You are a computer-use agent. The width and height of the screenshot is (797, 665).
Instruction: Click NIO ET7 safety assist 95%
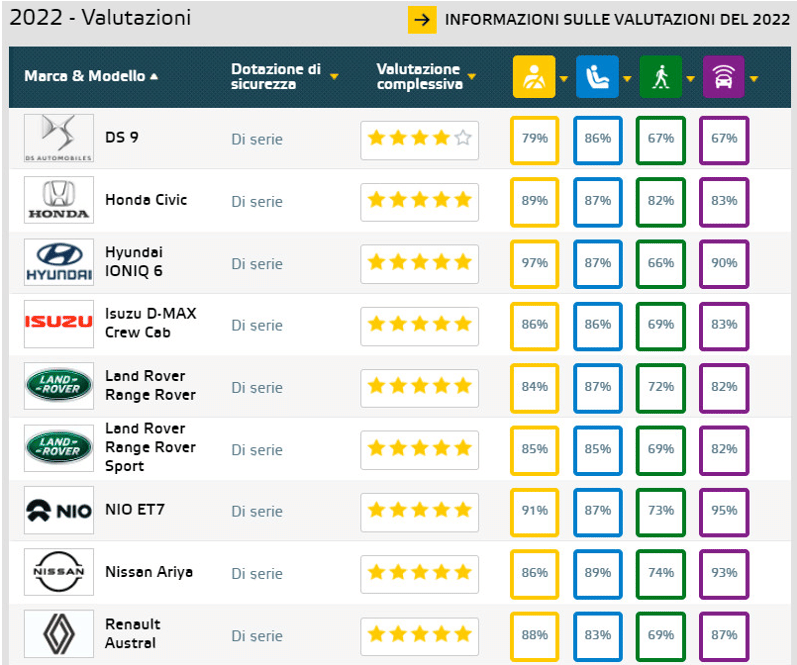tap(724, 512)
